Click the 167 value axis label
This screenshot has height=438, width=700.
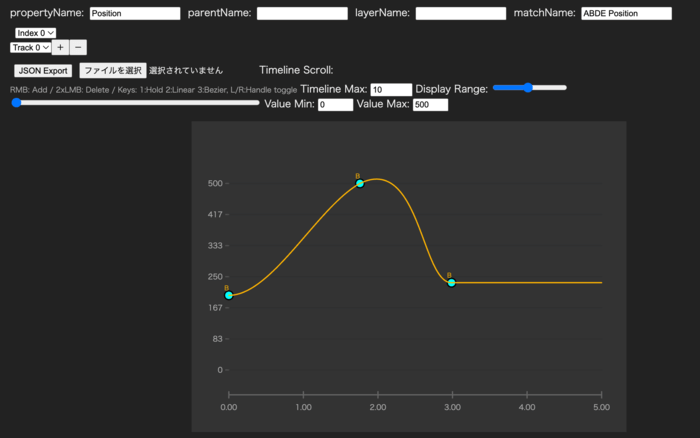[215, 308]
